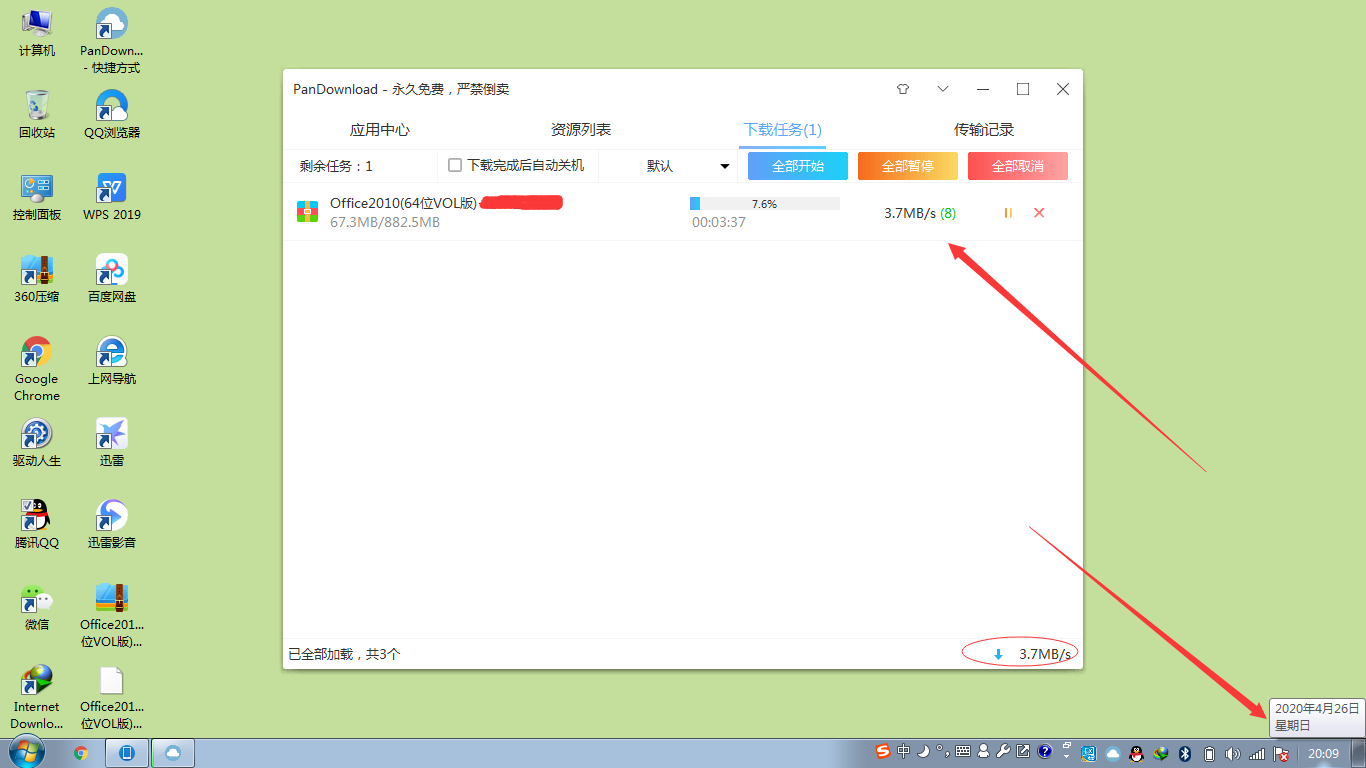Viewport: 1366px width, 768px height.
Task: Open the Office201 archive file on the desktop
Action: click(x=111, y=615)
